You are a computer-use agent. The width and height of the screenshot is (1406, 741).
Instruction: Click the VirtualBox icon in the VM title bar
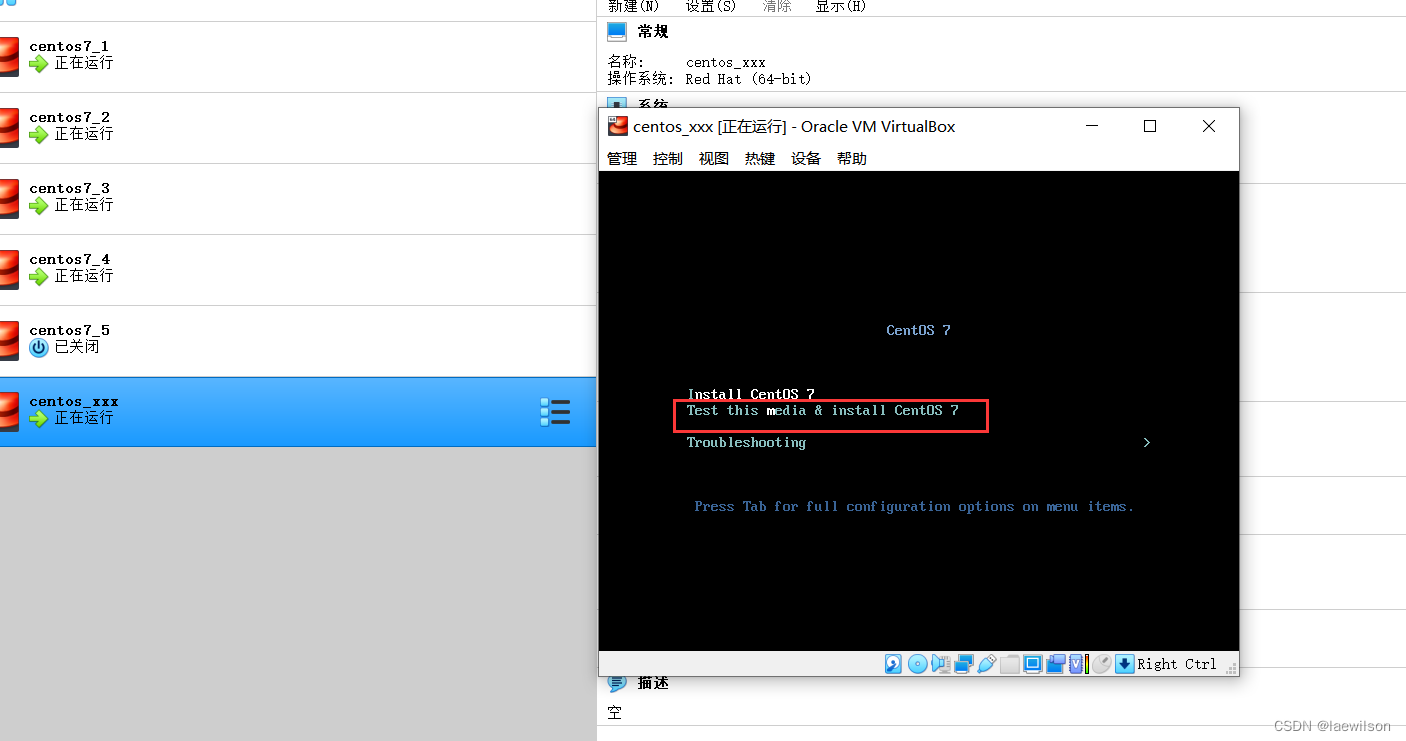click(x=618, y=126)
